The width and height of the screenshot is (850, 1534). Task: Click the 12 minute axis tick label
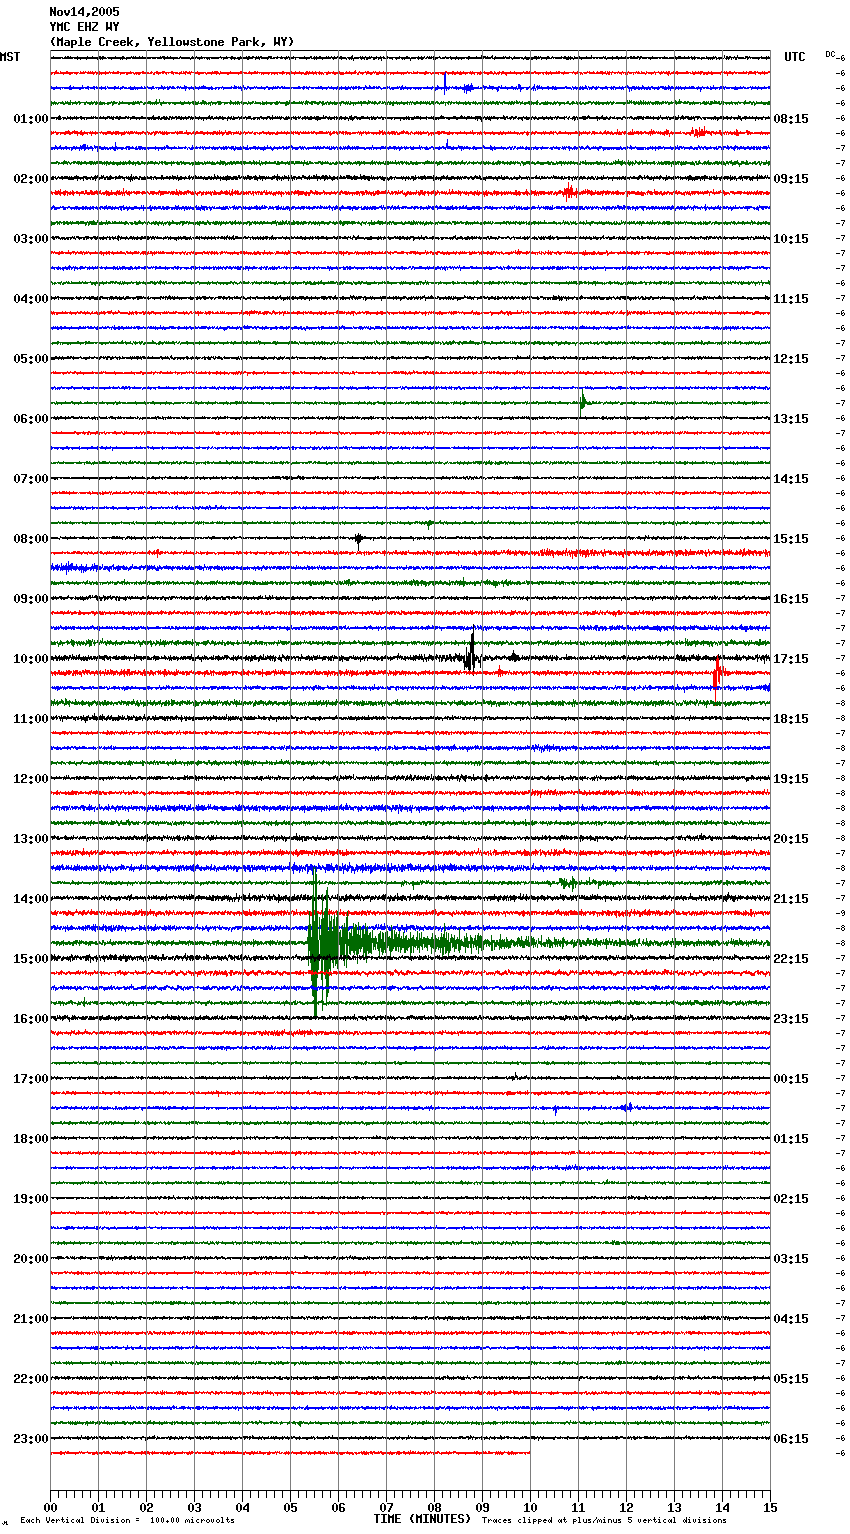tap(626, 1508)
